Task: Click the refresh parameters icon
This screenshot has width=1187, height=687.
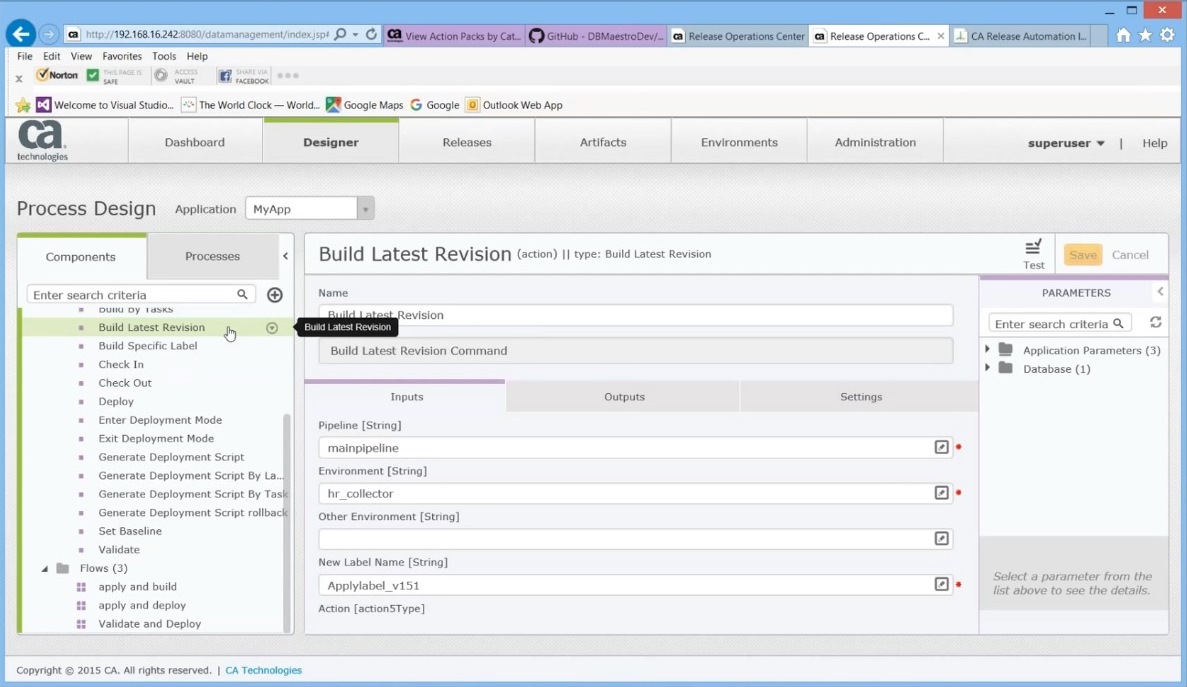Action: coord(1155,323)
